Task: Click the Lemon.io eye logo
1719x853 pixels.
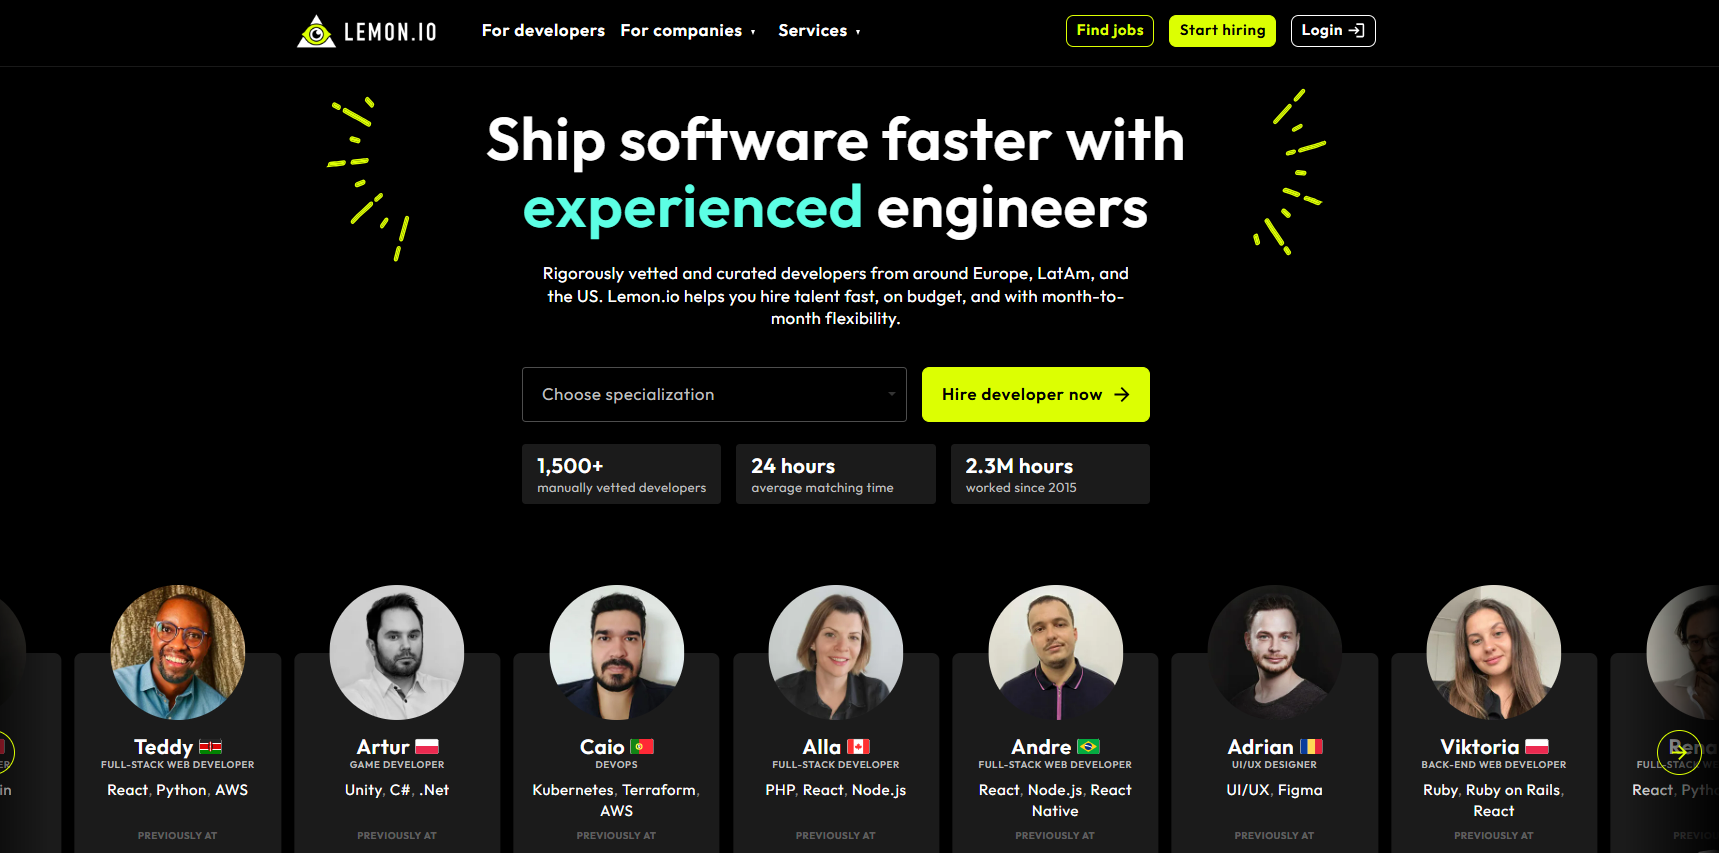Action: point(316,32)
